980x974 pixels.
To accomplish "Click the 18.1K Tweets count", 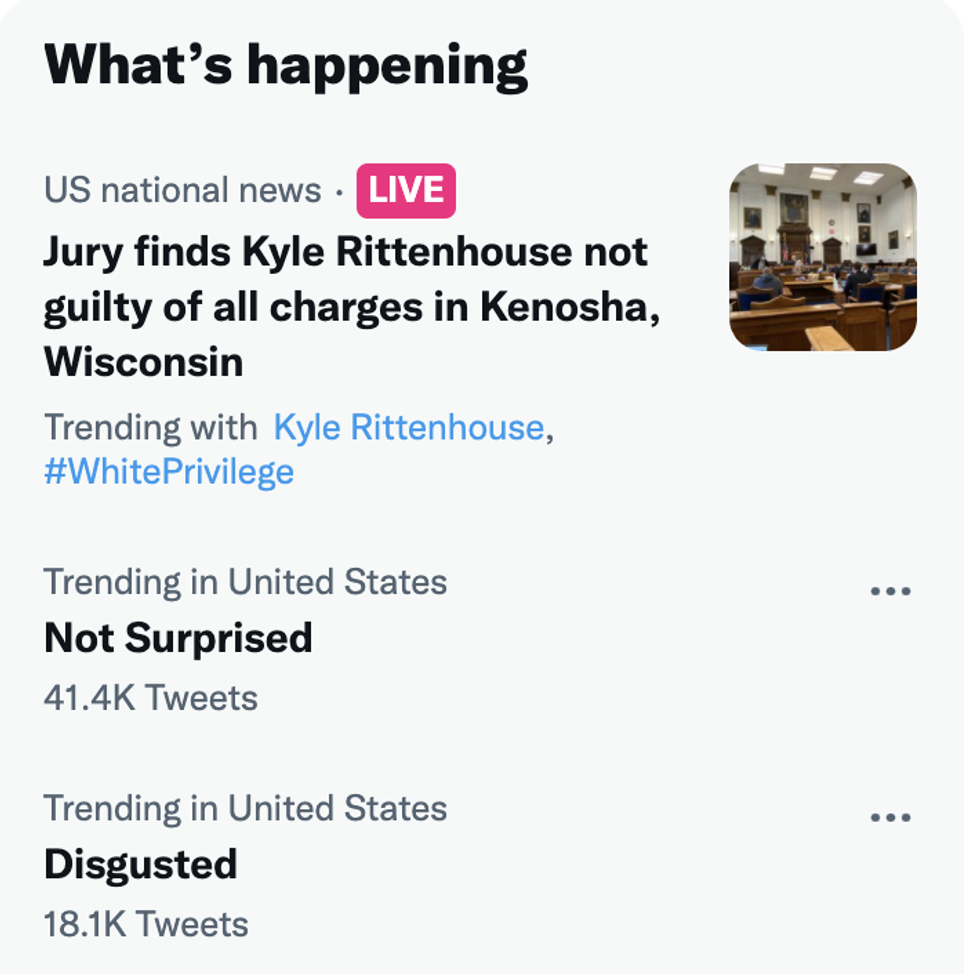I will tap(145, 925).
